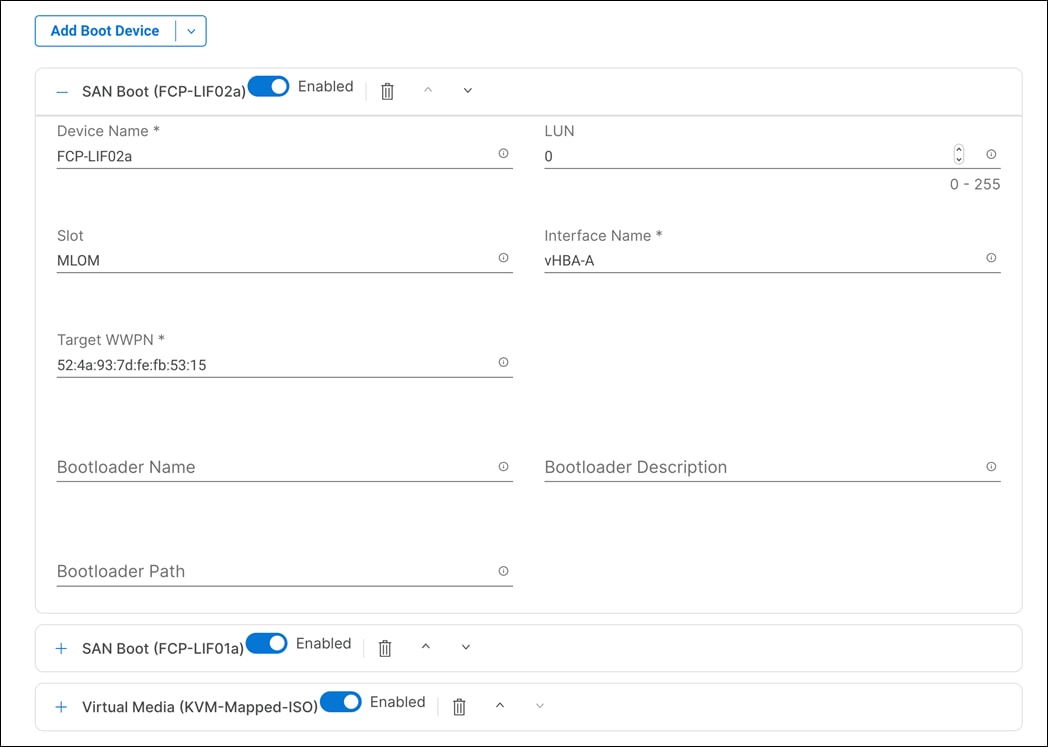Move Virtual Media device up in order
The height and width of the screenshot is (747, 1048).
point(500,706)
